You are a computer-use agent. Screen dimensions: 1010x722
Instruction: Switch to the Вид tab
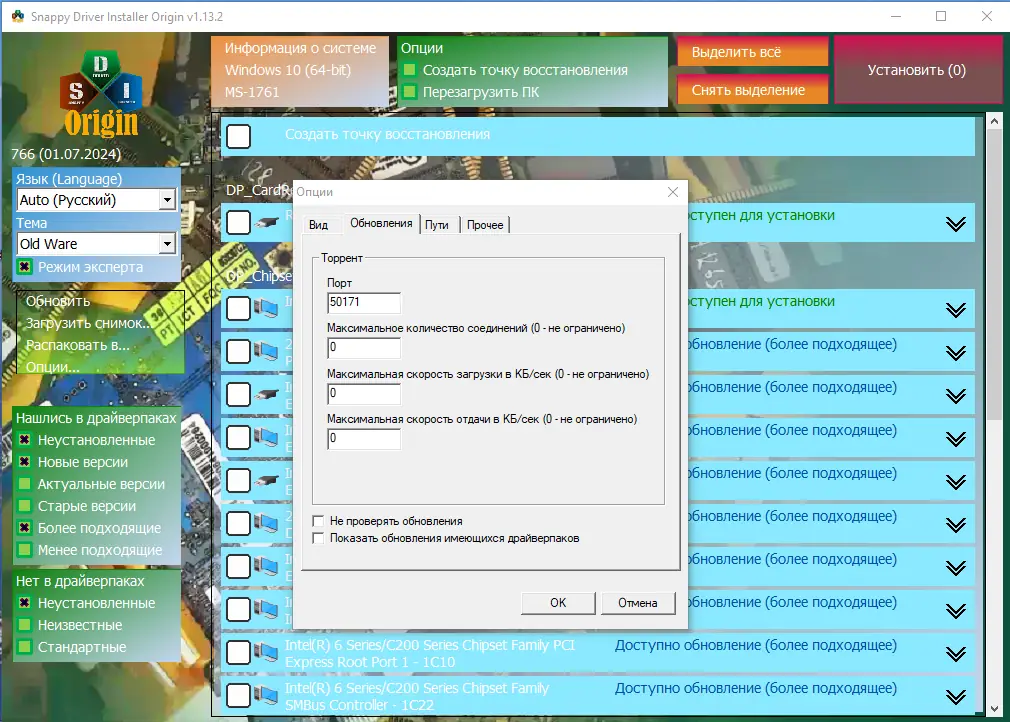(321, 225)
